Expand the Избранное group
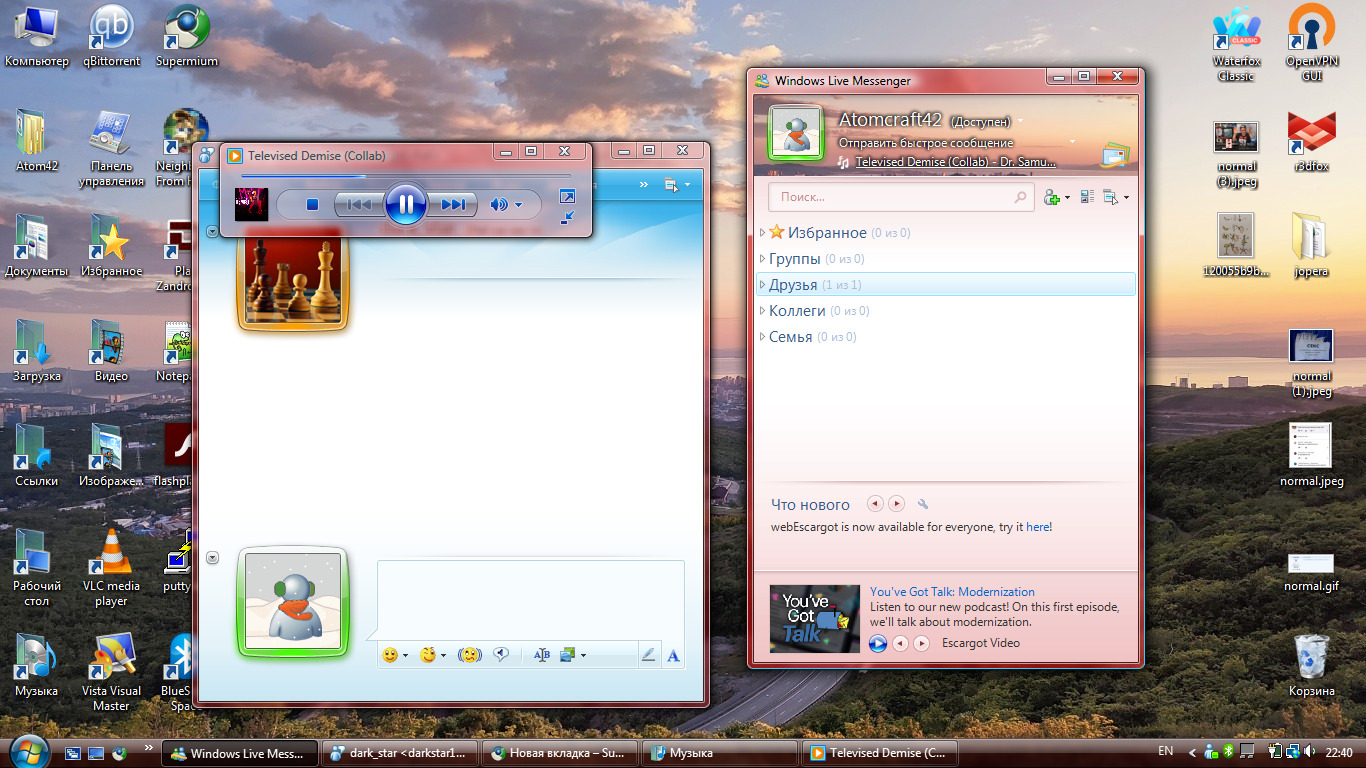The width and height of the screenshot is (1366, 768). pyautogui.click(x=762, y=233)
